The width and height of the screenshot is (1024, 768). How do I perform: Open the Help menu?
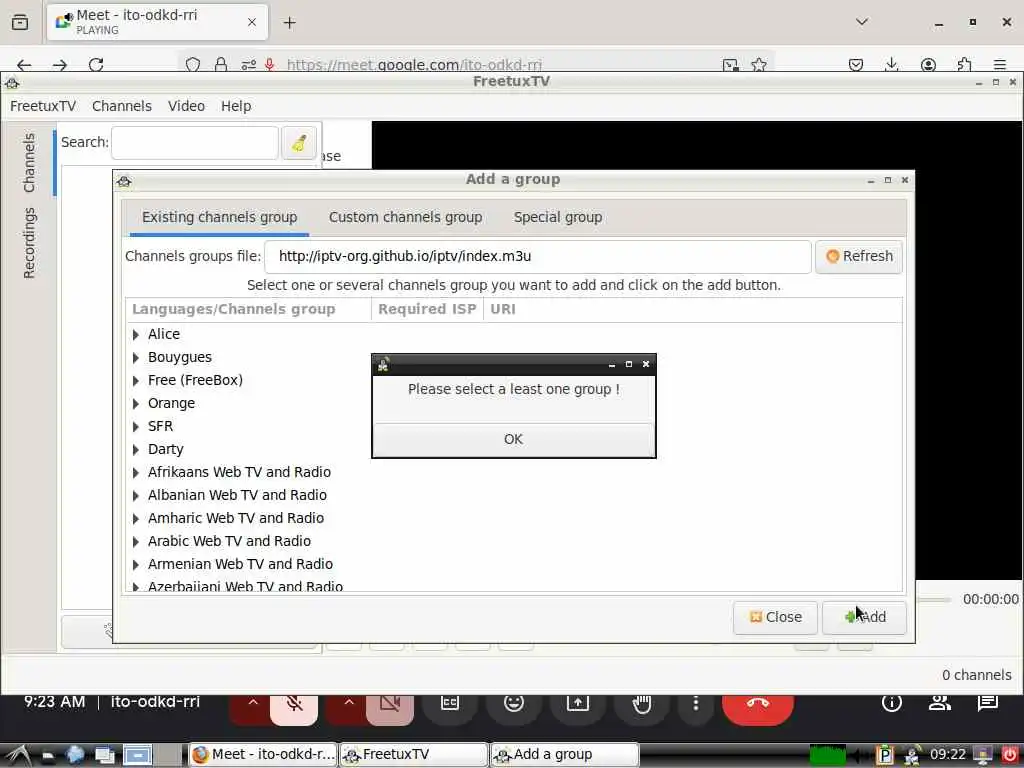tap(236, 106)
